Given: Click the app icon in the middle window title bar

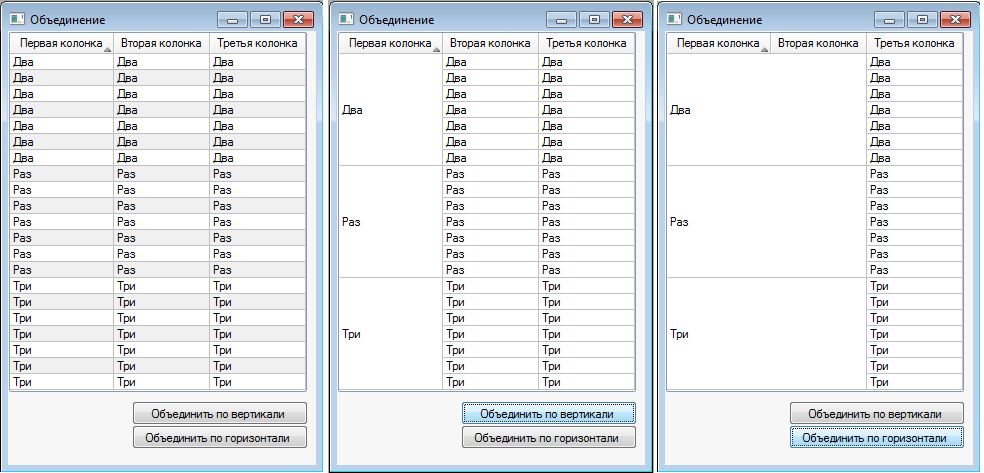Looking at the screenshot, I should coord(346,19).
